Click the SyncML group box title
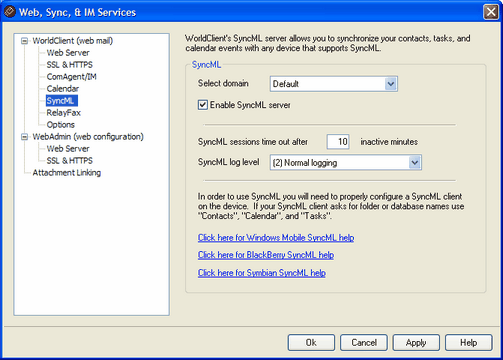The width and height of the screenshot is (503, 360). 206,65
